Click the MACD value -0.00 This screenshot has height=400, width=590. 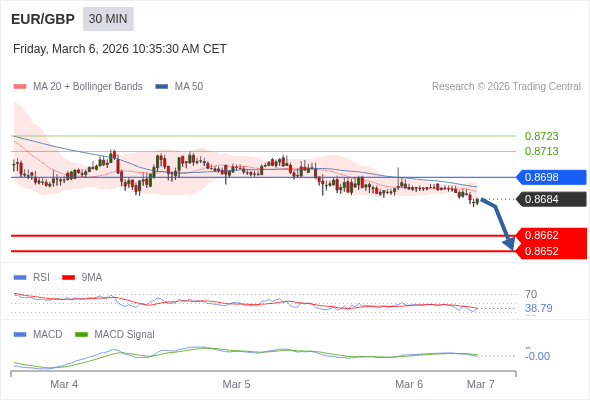[x=537, y=356]
